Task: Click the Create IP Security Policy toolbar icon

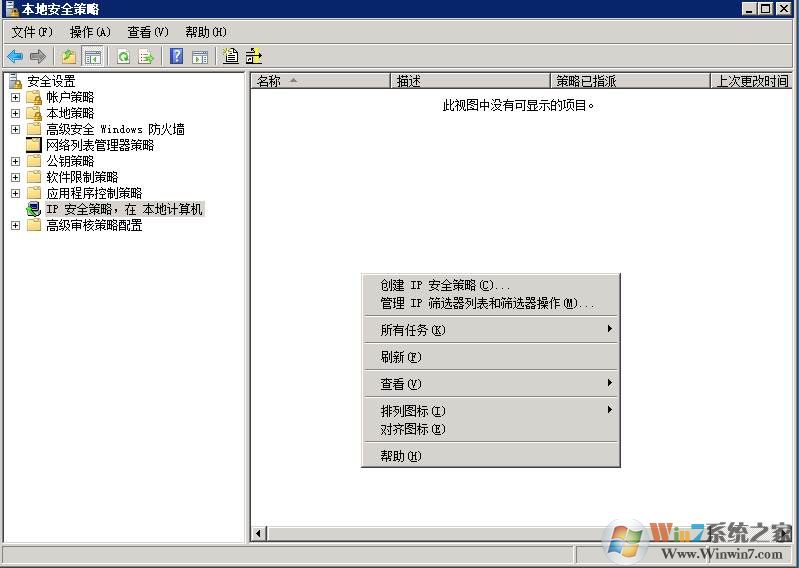Action: (x=230, y=56)
